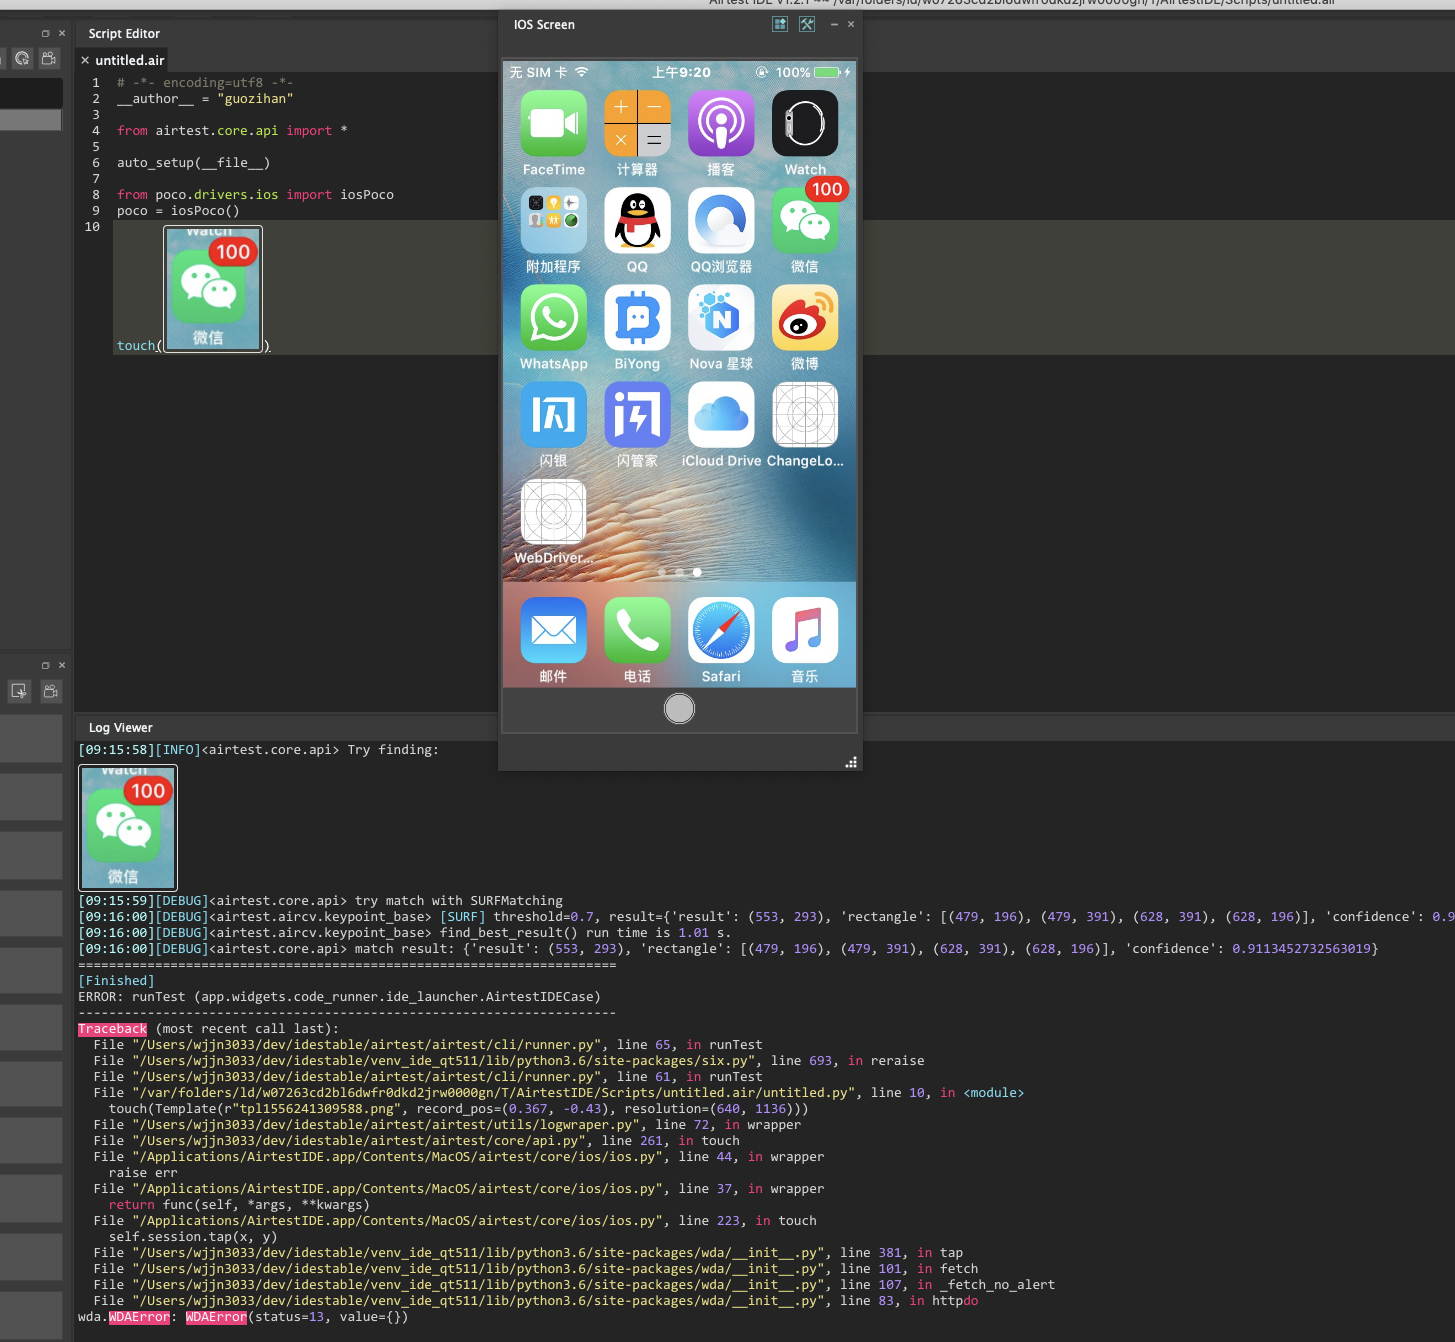The width and height of the screenshot is (1455, 1342).
Task: Open the Calculator (计算器) app
Action: (637, 125)
